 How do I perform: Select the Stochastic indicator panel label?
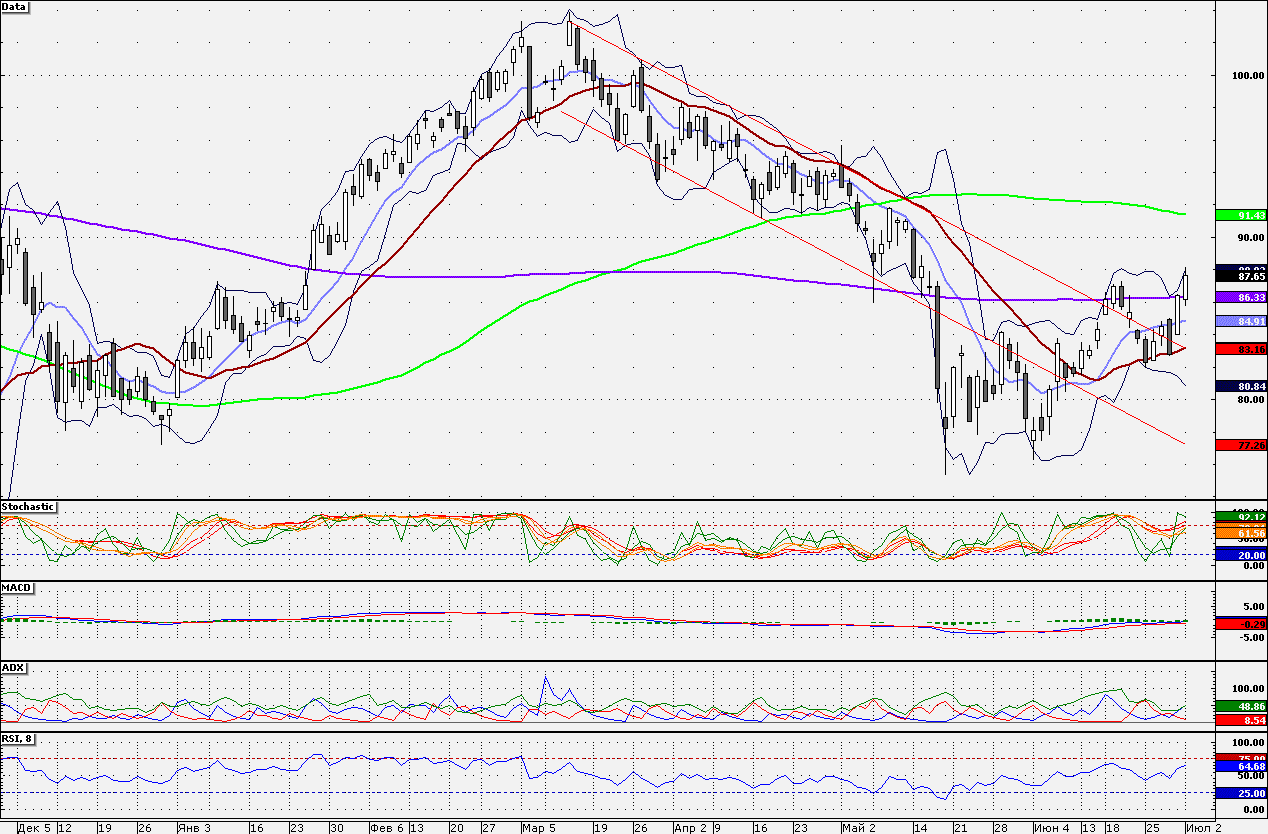28,507
